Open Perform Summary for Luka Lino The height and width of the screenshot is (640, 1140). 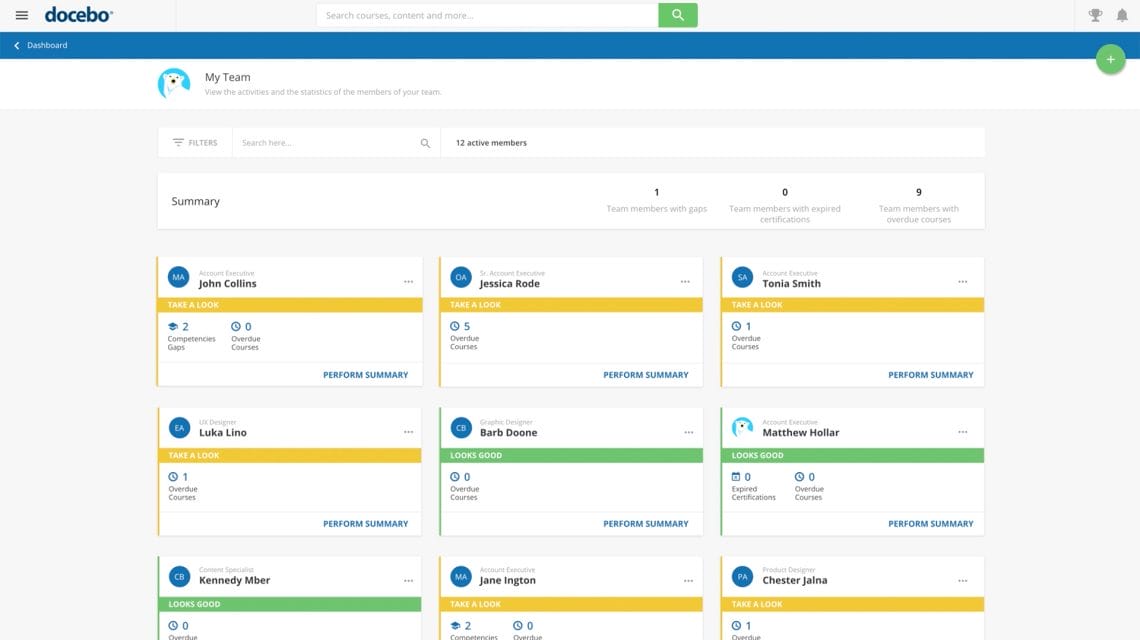click(366, 524)
